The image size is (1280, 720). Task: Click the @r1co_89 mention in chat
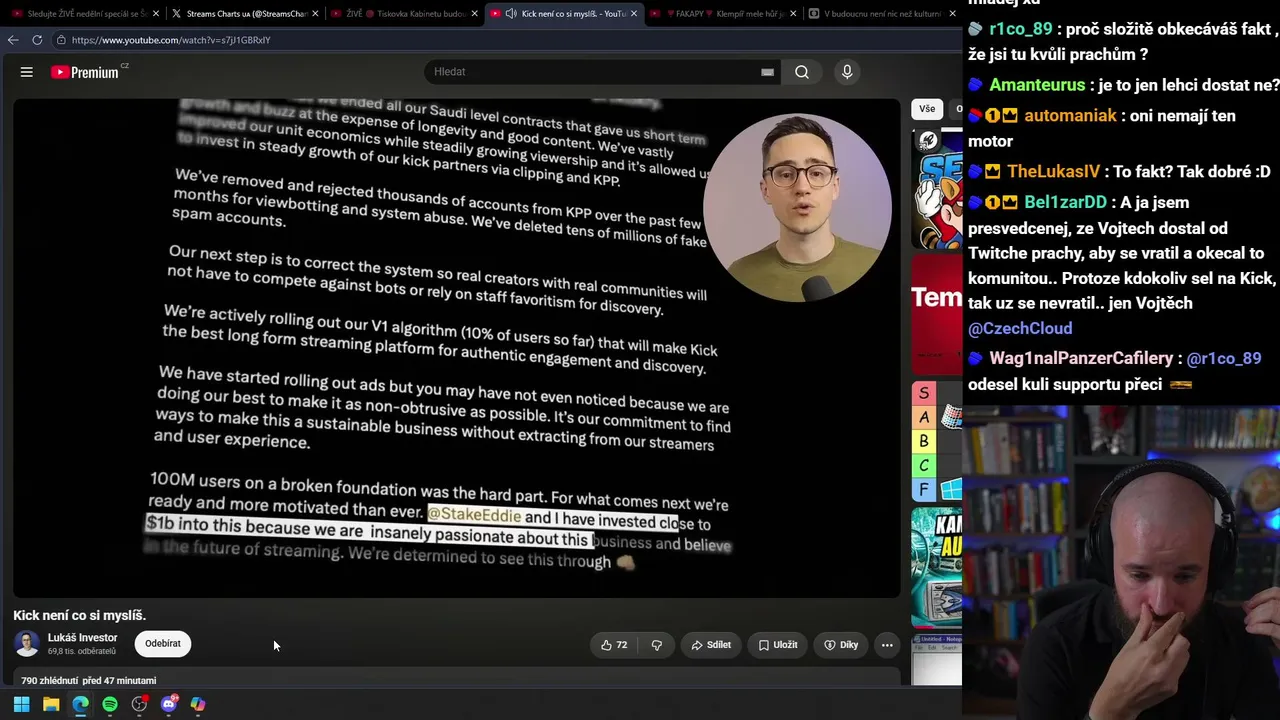point(1224,358)
